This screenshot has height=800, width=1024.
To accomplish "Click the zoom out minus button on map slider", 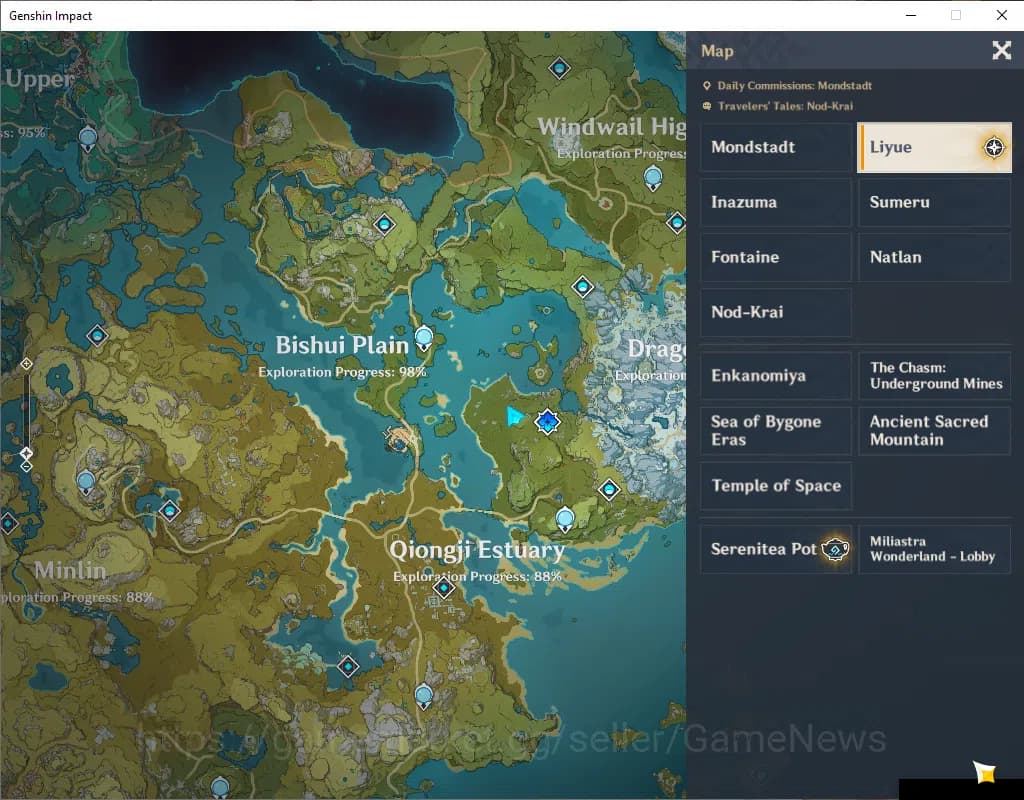I will [x=26, y=466].
